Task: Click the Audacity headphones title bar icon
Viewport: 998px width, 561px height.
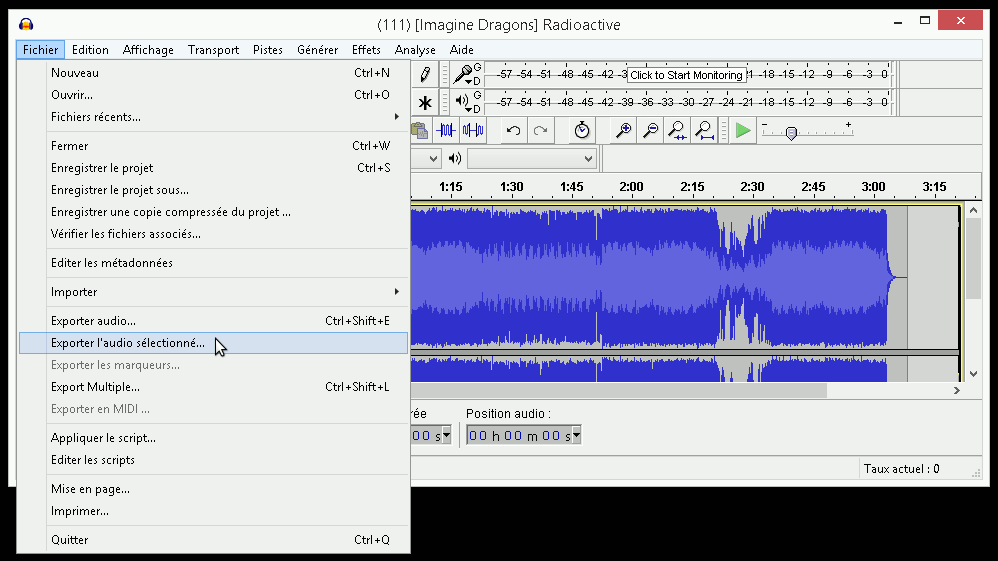Action: 26,24
